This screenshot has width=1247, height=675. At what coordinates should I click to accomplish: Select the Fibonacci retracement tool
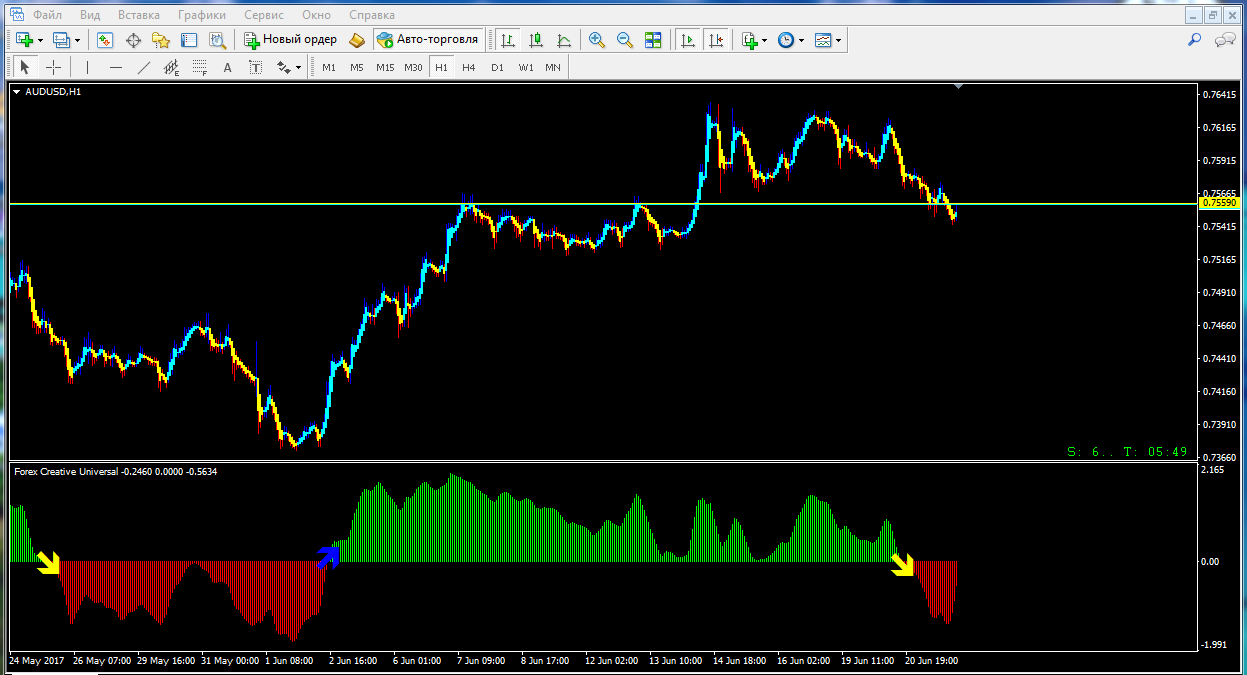tap(199, 68)
